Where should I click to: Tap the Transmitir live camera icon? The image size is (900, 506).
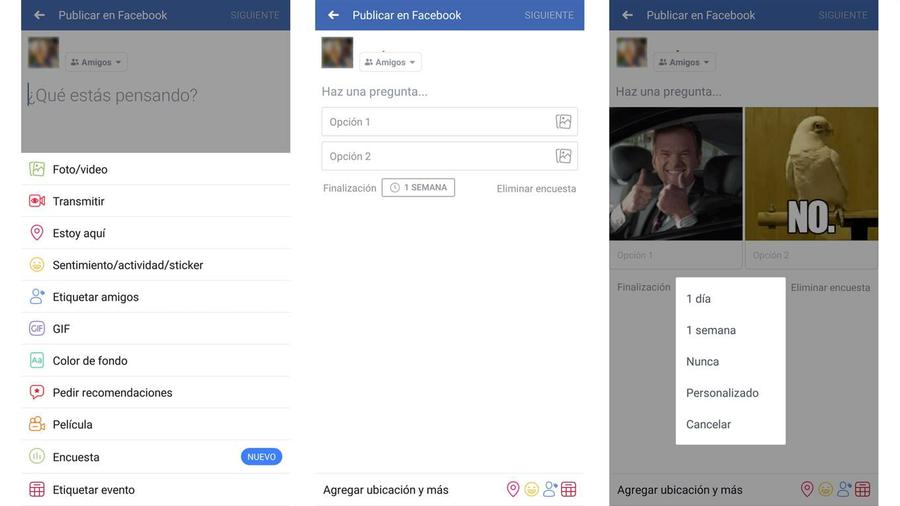(x=37, y=201)
